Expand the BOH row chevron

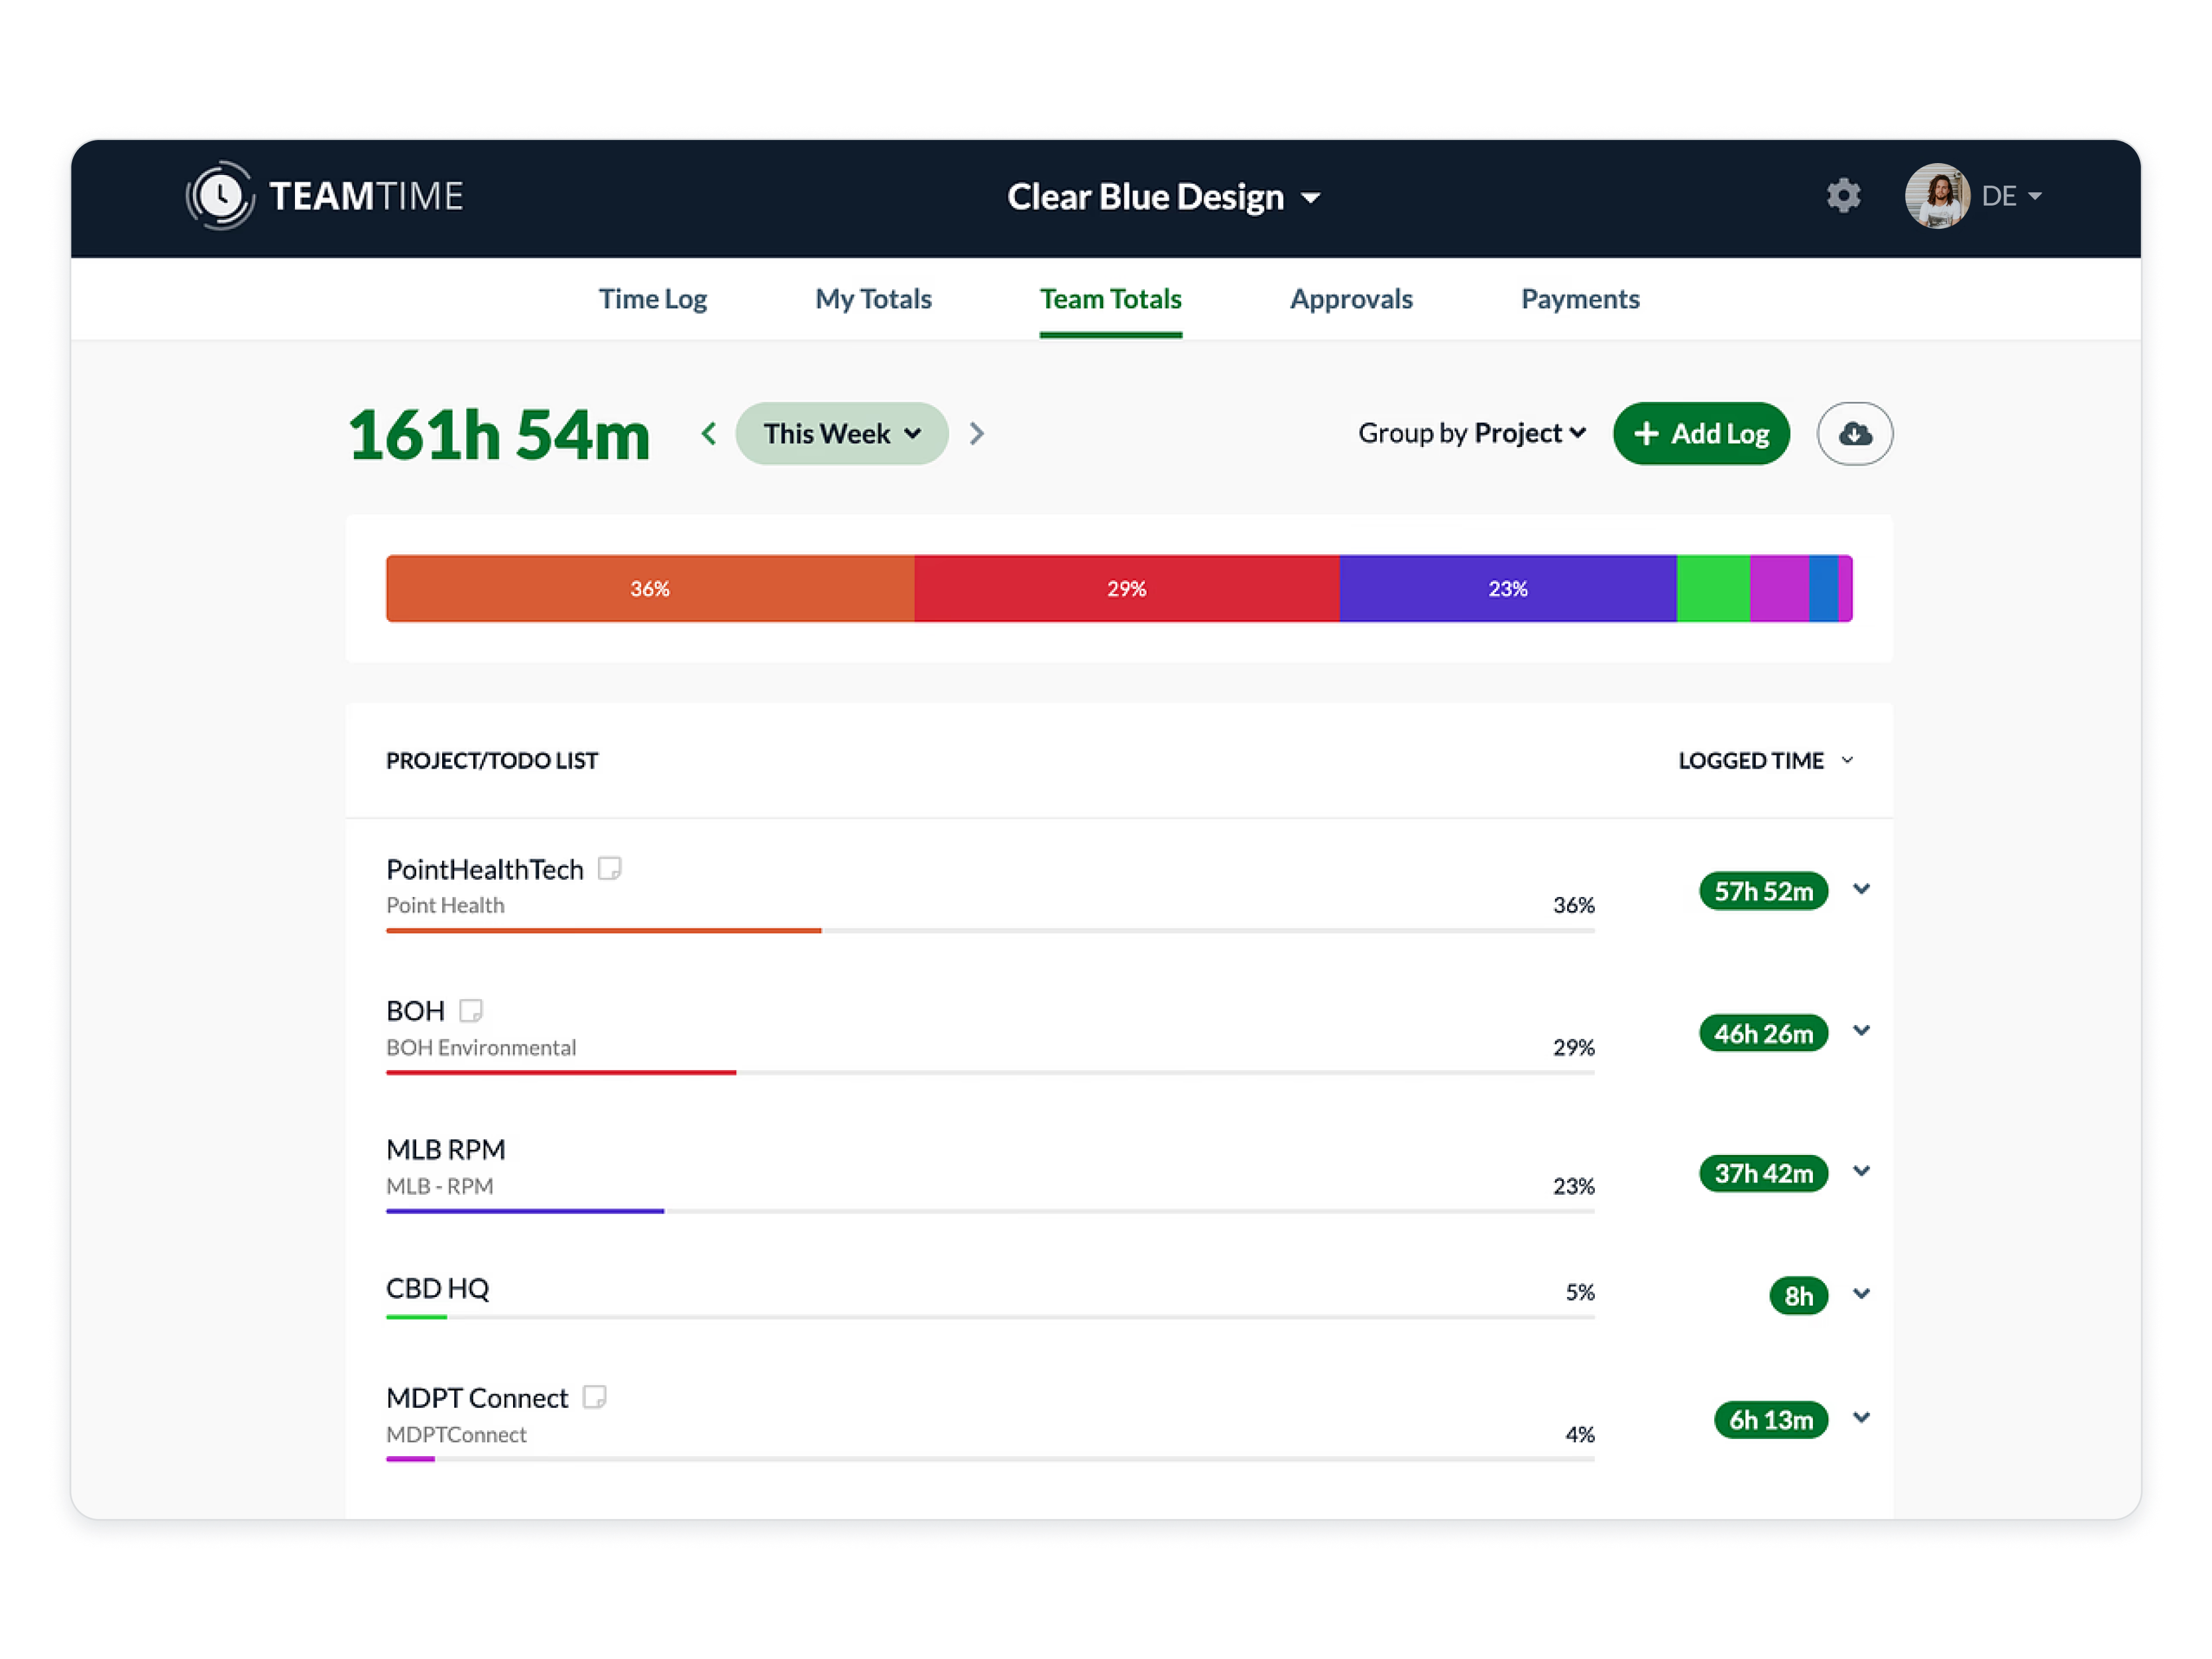1861,1030
